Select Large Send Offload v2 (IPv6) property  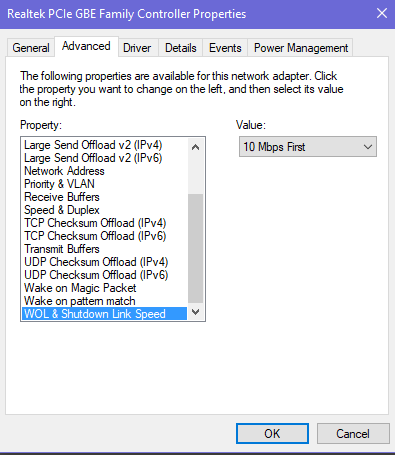104,158
